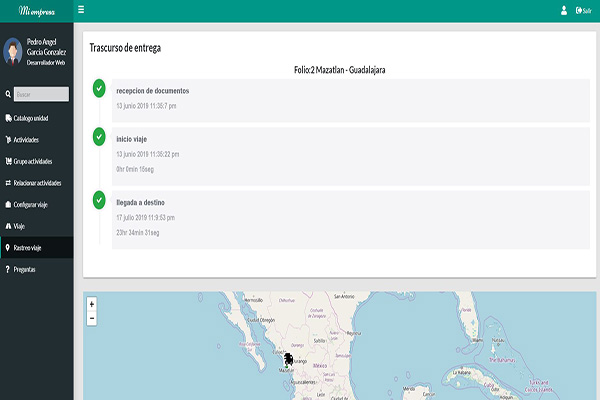600x400 pixels.
Task: Zoom in the map with plus button
Action: (x=92, y=304)
